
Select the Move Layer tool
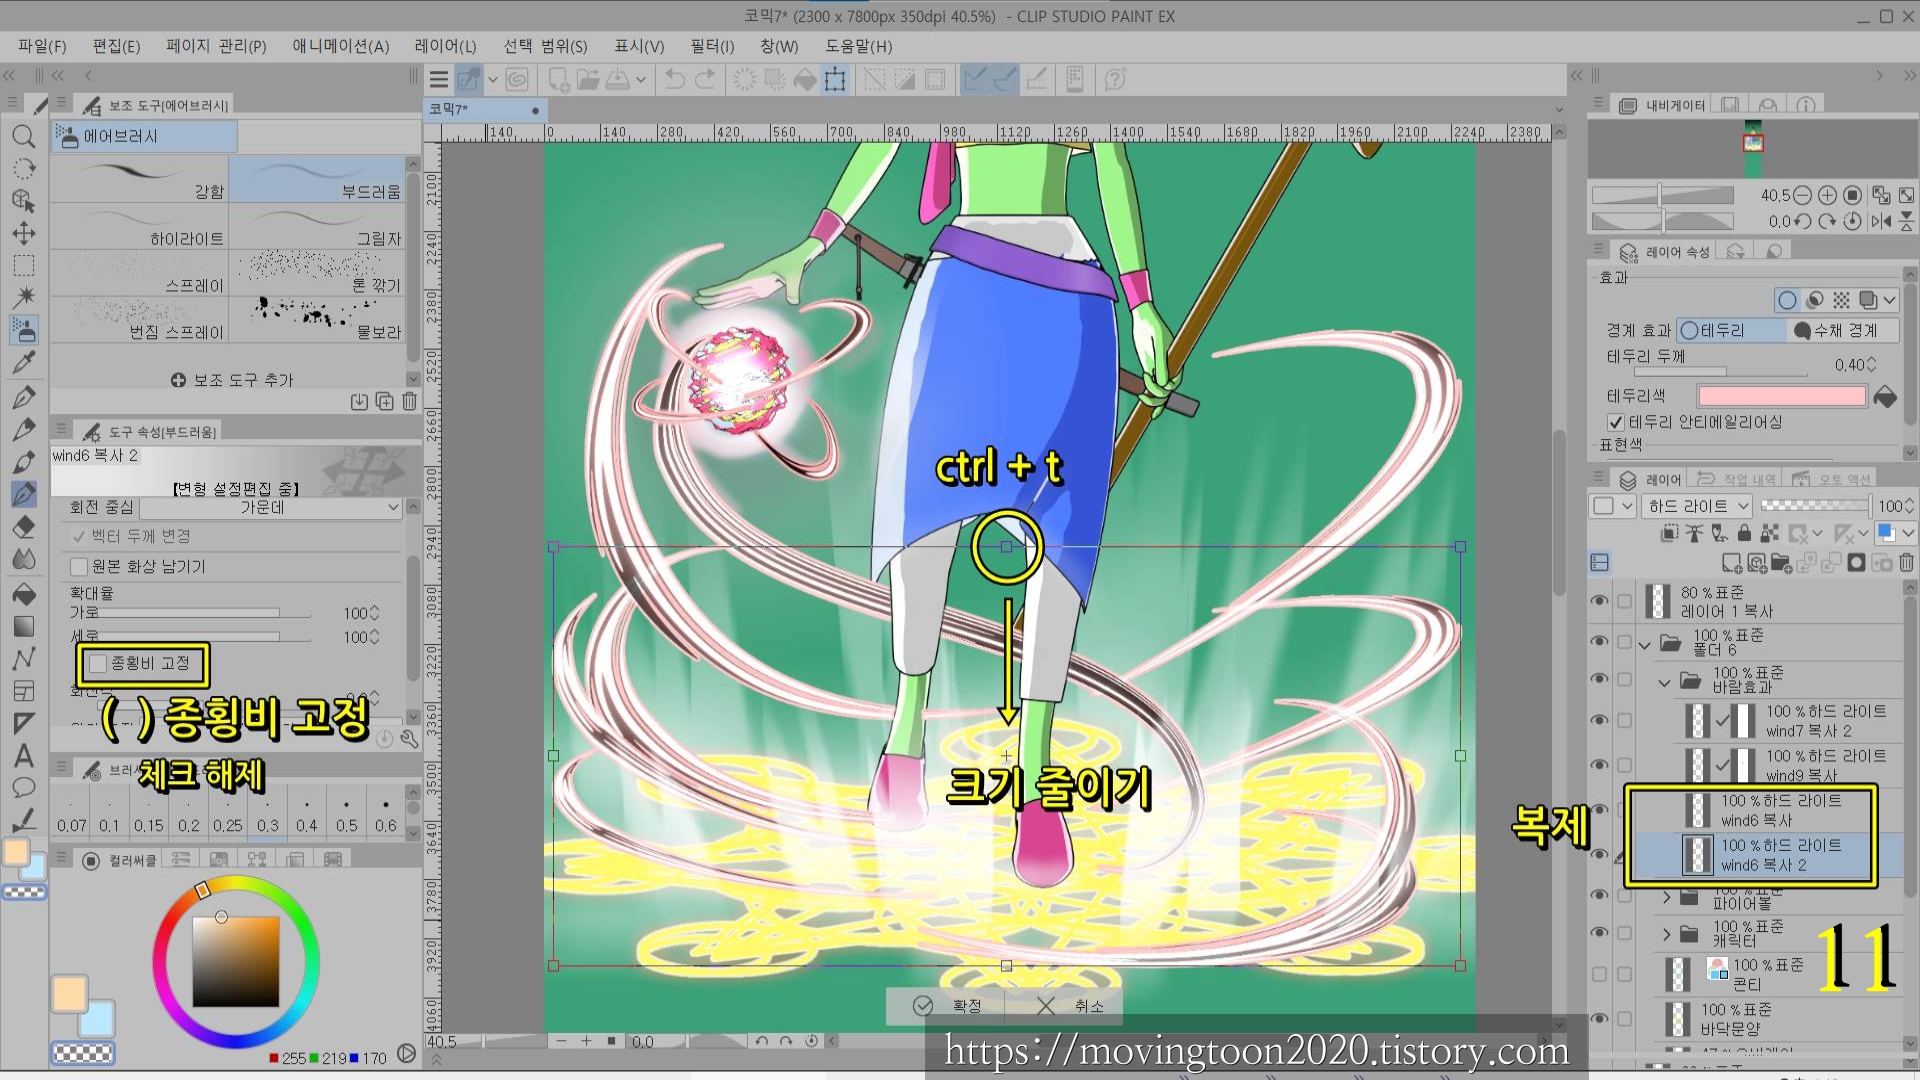coord(24,233)
